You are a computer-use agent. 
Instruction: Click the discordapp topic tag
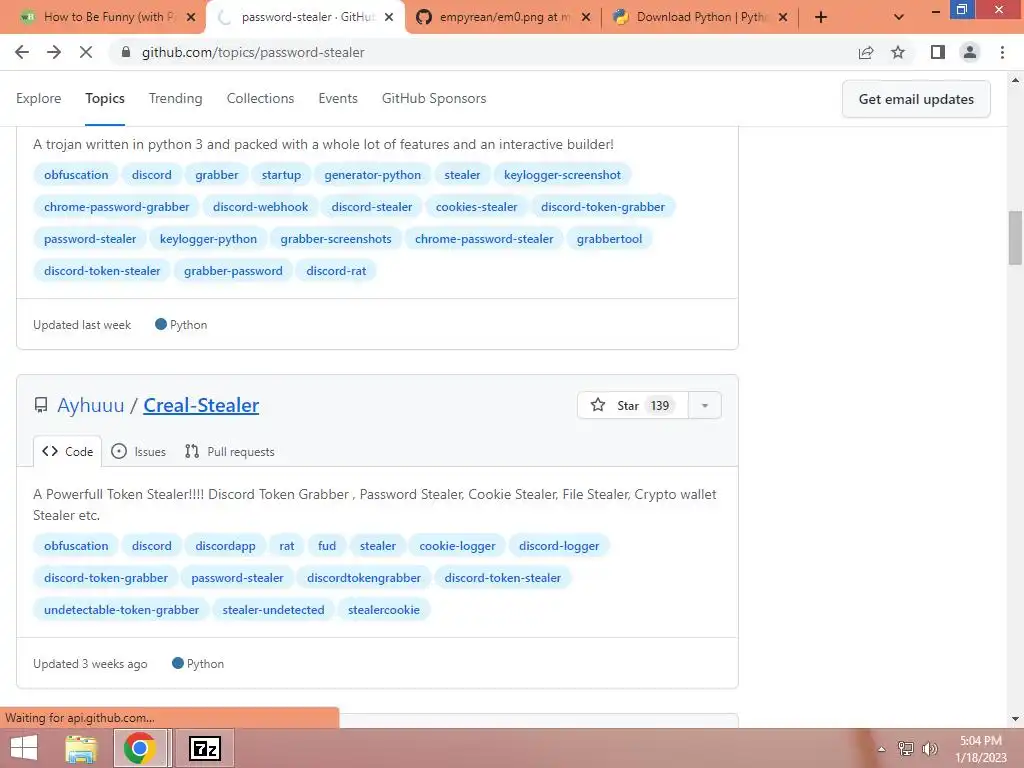[225, 546]
